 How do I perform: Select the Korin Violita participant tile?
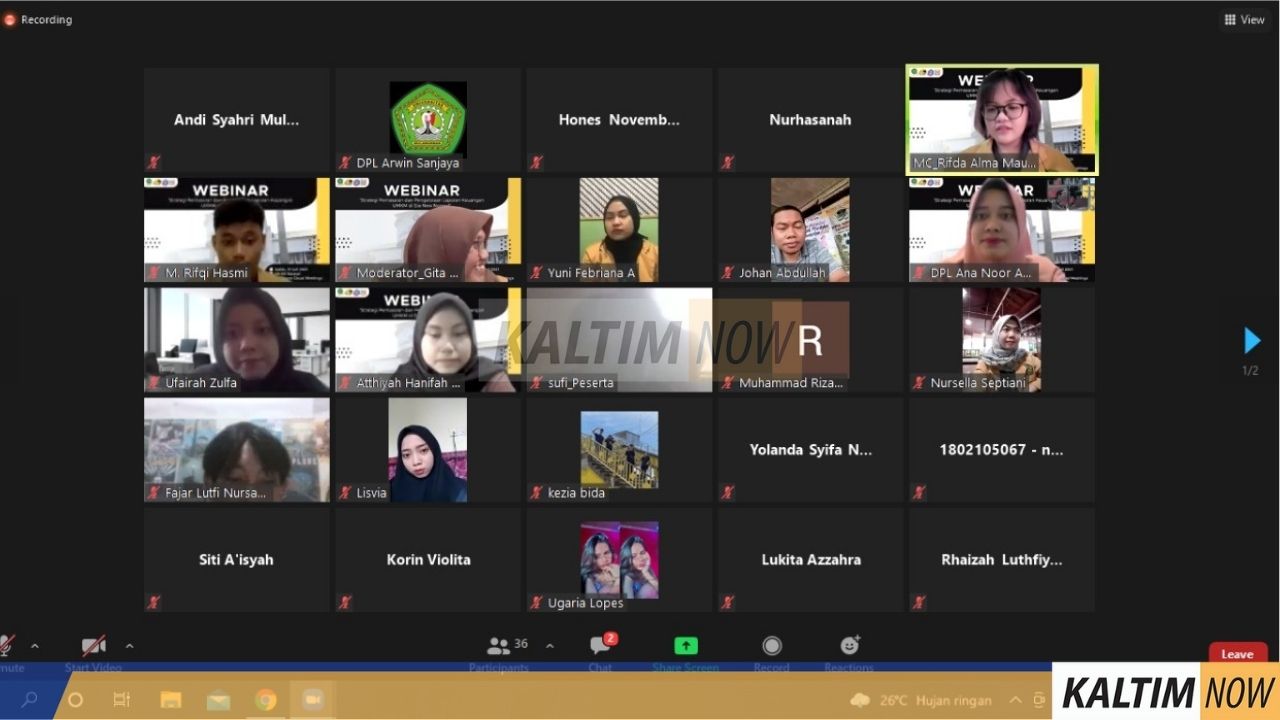pos(428,560)
